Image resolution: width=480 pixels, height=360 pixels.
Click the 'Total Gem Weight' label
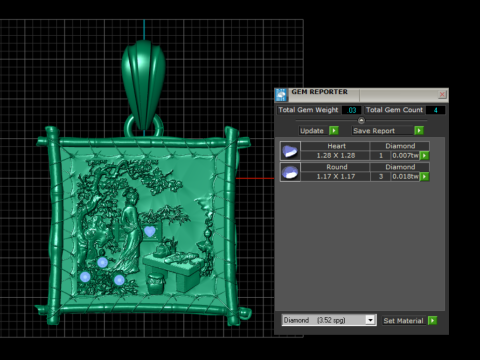point(308,110)
